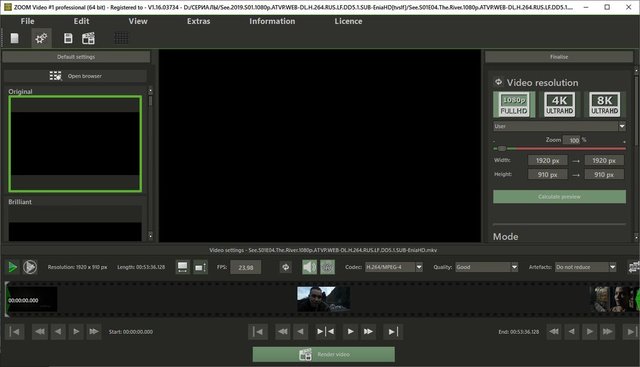Viewport: 640px width, 367px height.
Task: Click the clapperboard render icon in toolbar
Action: (88, 38)
